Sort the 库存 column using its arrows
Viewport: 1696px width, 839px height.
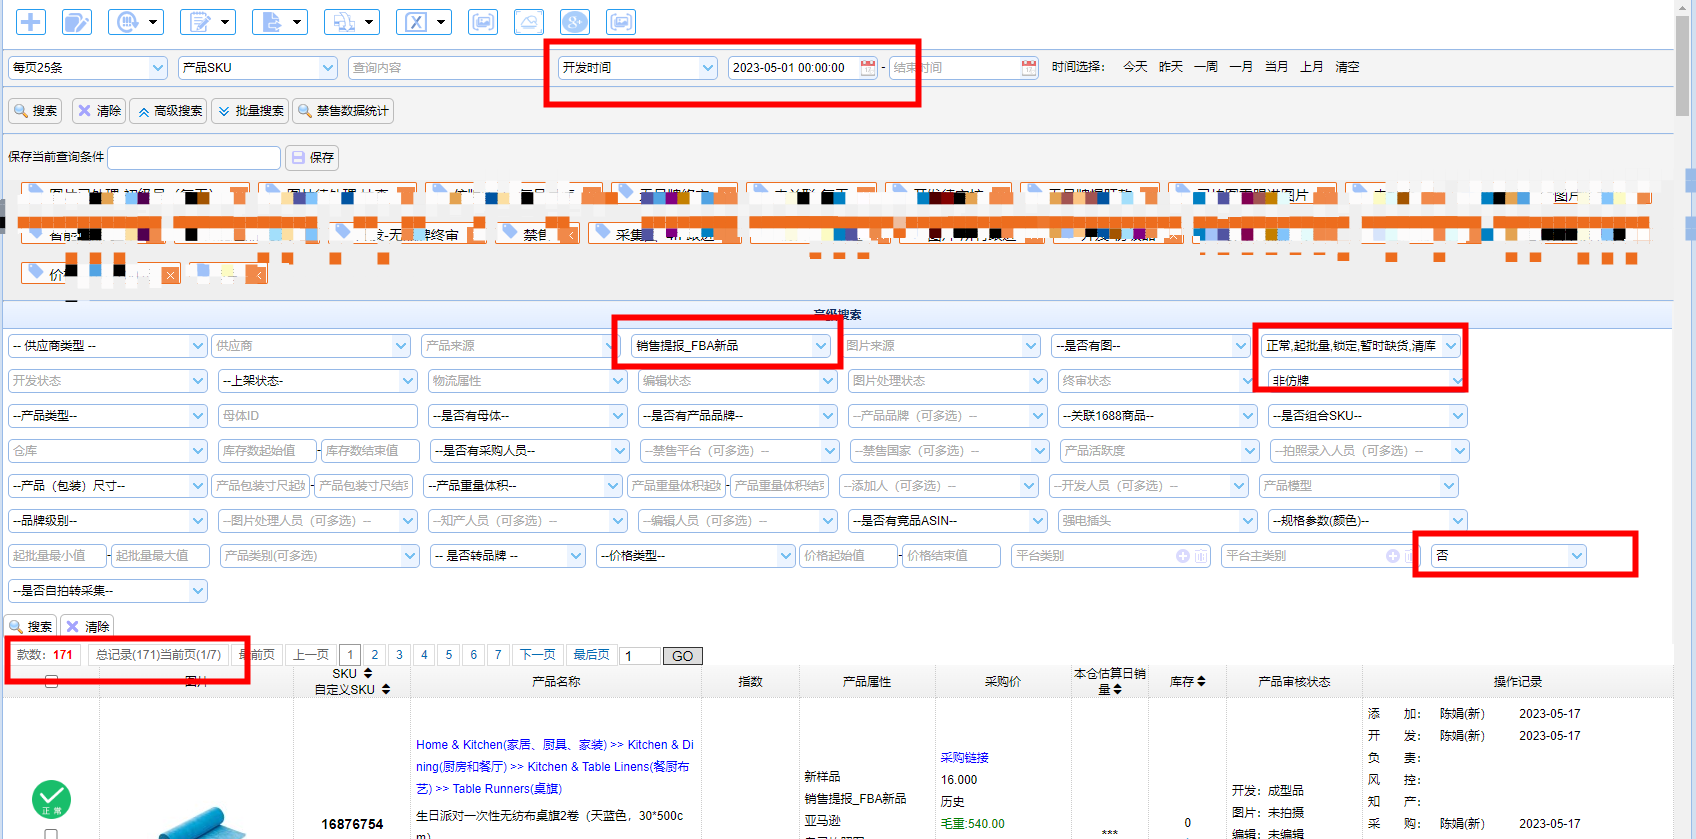pos(1201,681)
